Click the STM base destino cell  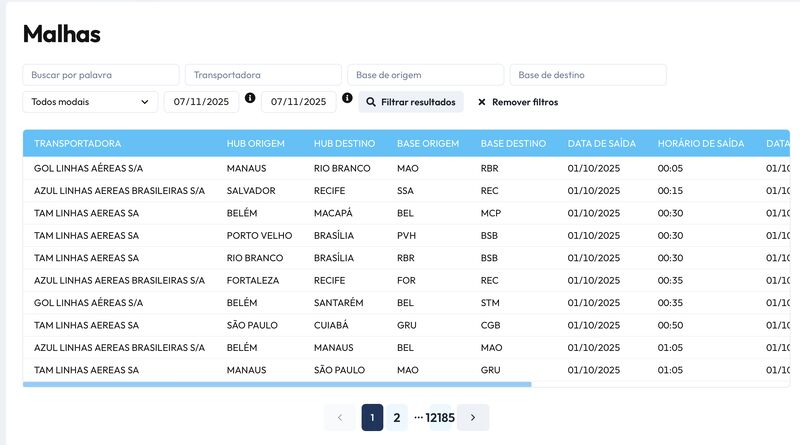tap(490, 303)
